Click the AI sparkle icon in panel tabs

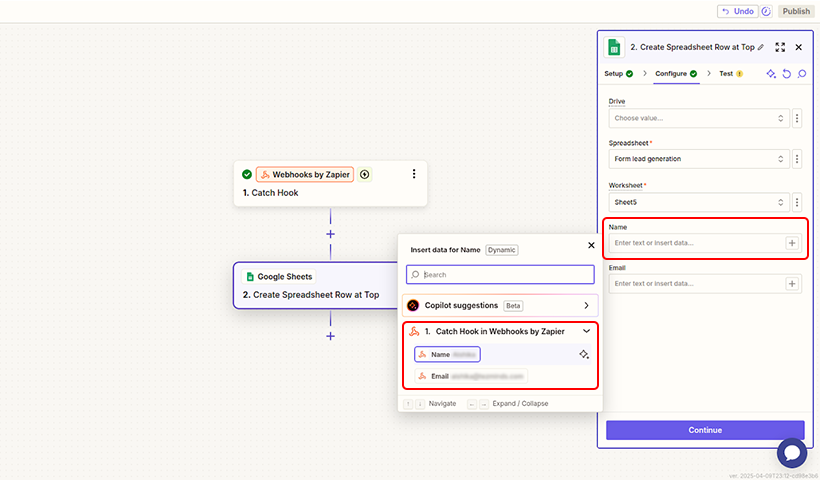tap(771, 74)
